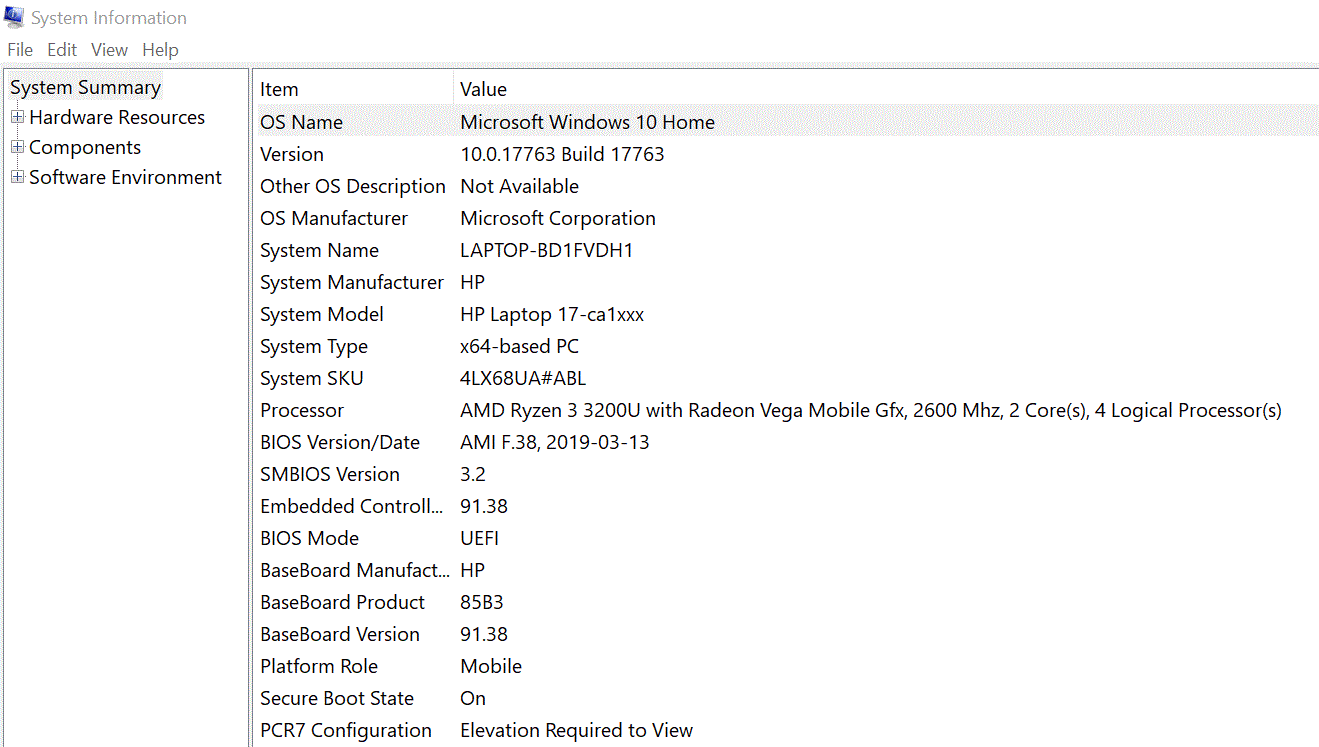
Task: Select the System SKU row label
Action: [x=312, y=378]
